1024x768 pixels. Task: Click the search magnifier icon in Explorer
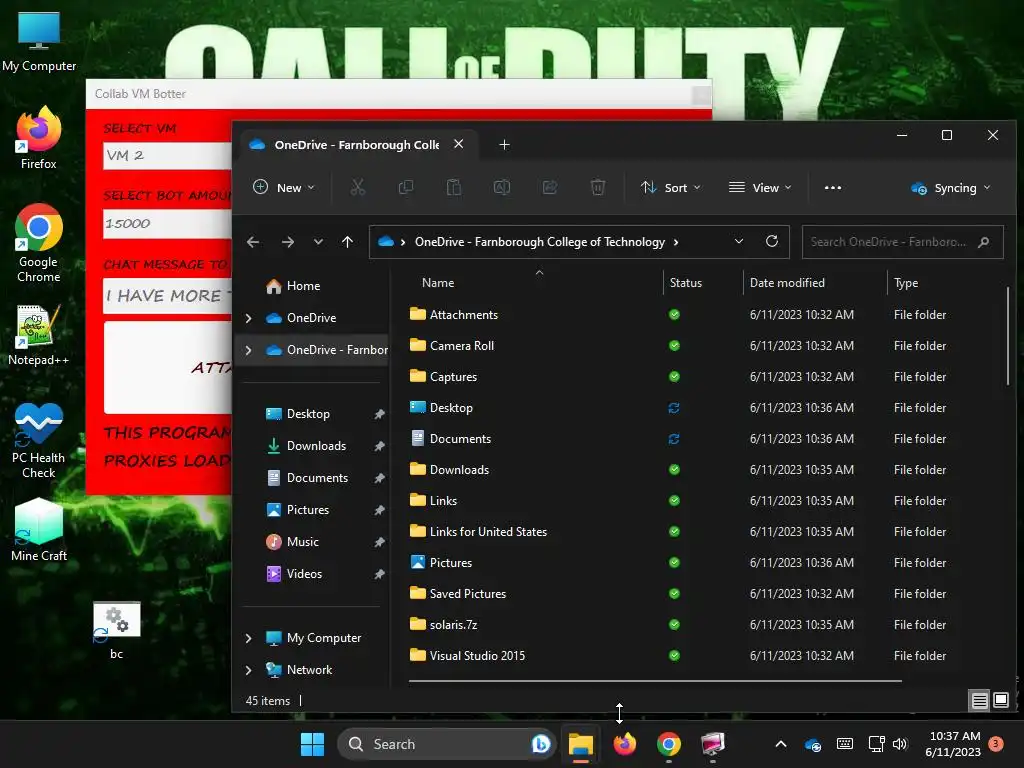click(984, 242)
